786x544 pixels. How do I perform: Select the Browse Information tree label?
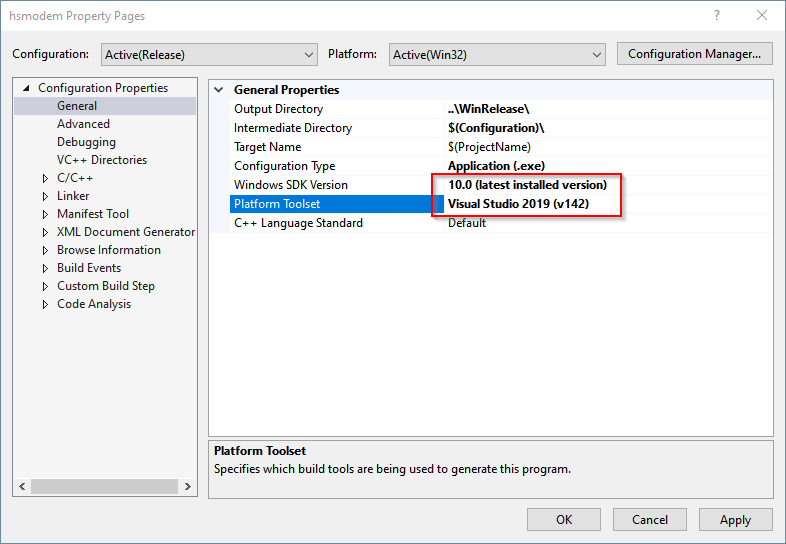109,250
